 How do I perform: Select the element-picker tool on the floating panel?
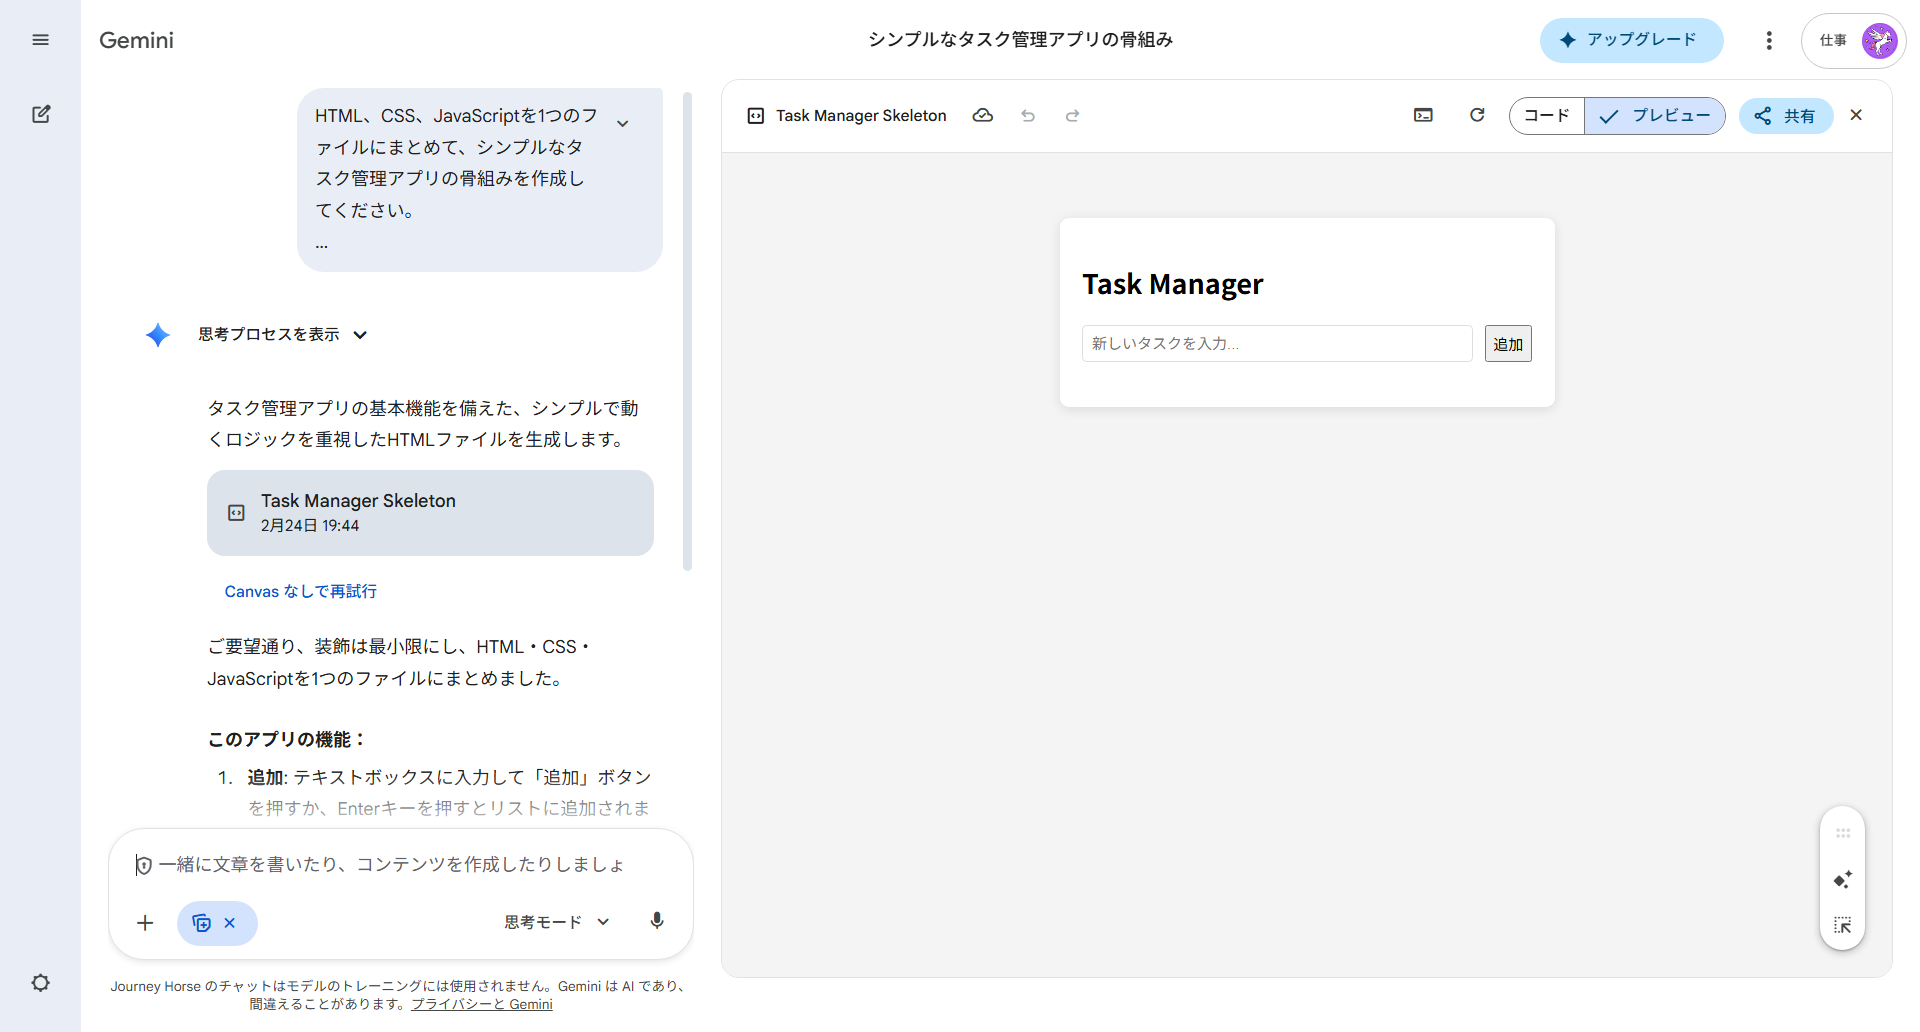[x=1842, y=925]
